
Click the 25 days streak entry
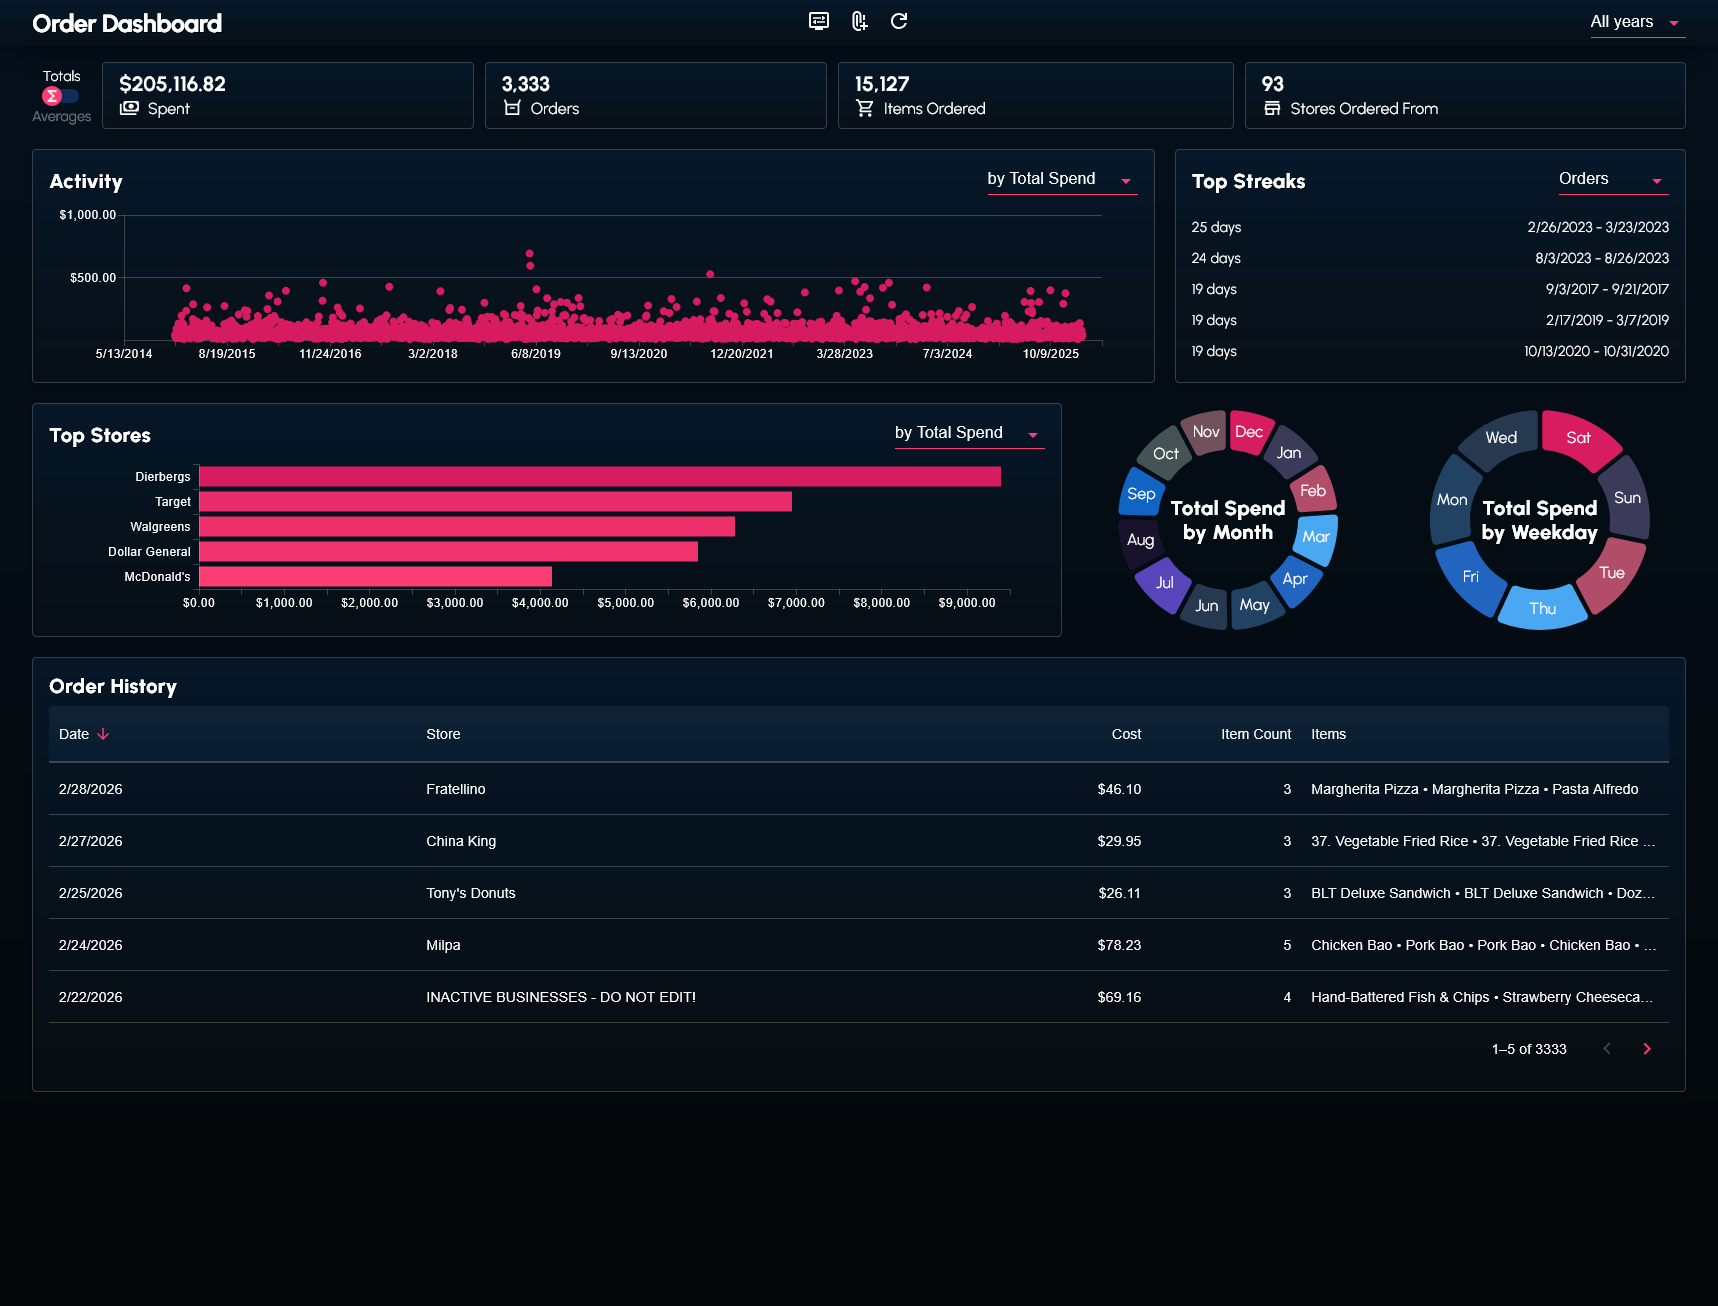tap(1216, 227)
